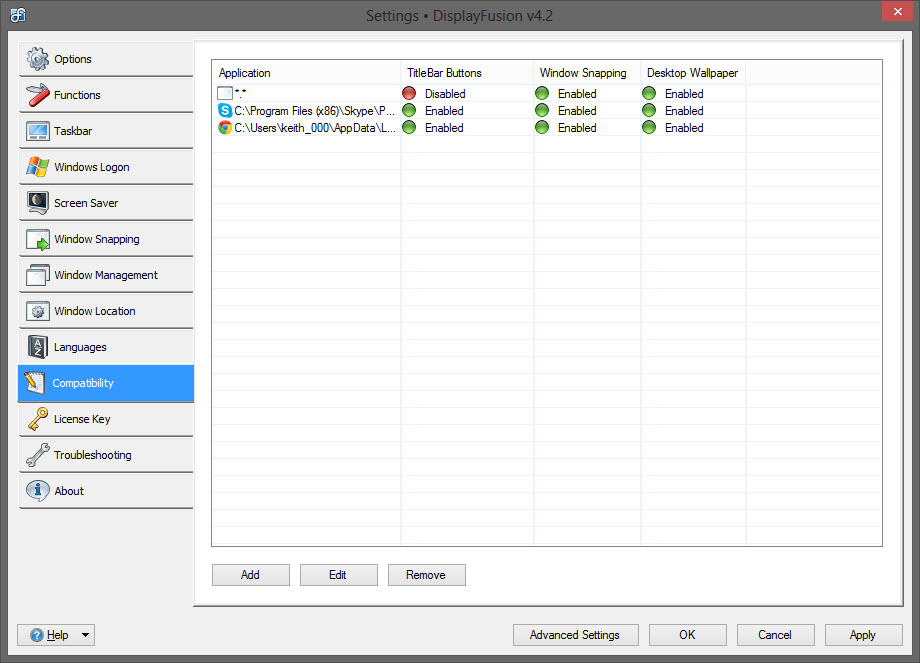Click Skype's green Window Snapping status indicator
Screen dimensions: 920x663
click(542, 111)
